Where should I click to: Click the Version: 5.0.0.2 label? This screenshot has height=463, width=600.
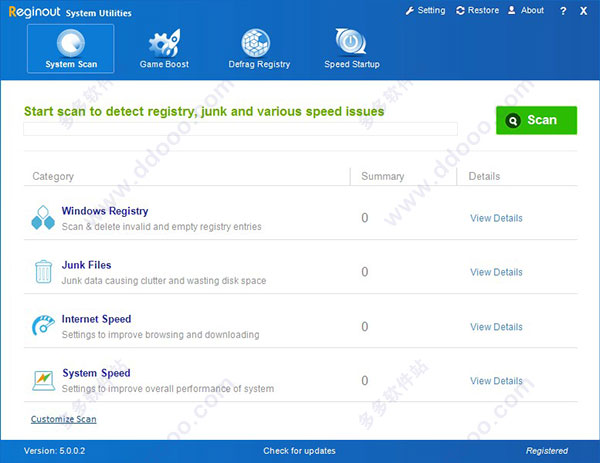[x=54, y=451]
